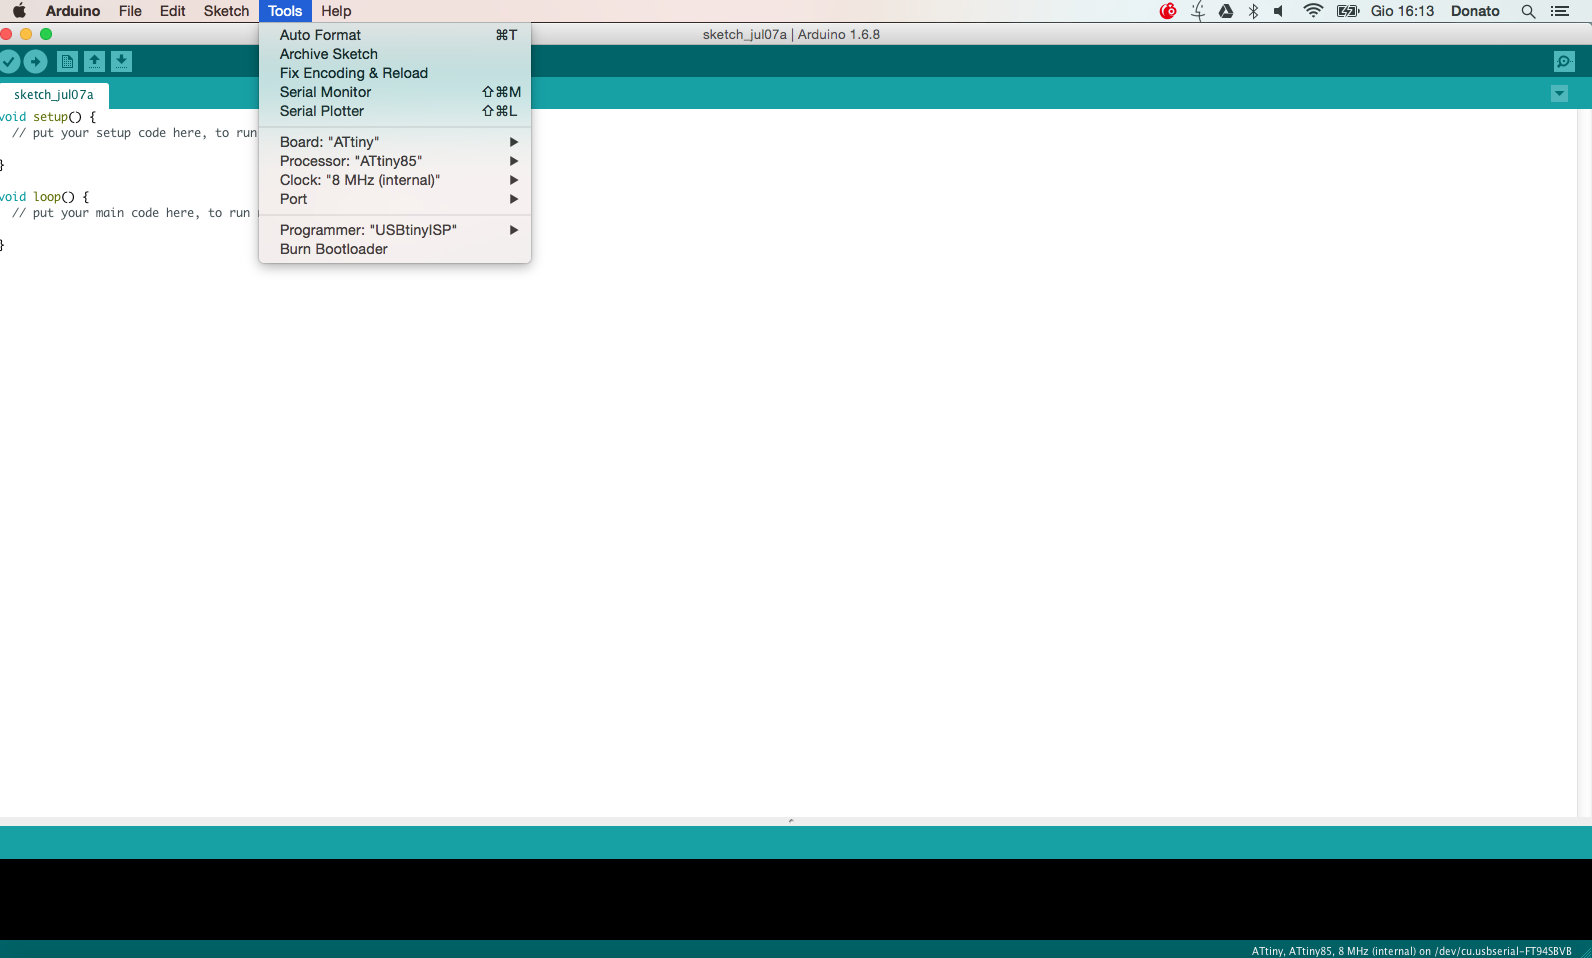Open Serial Plotter from Tools menu

[395, 111]
